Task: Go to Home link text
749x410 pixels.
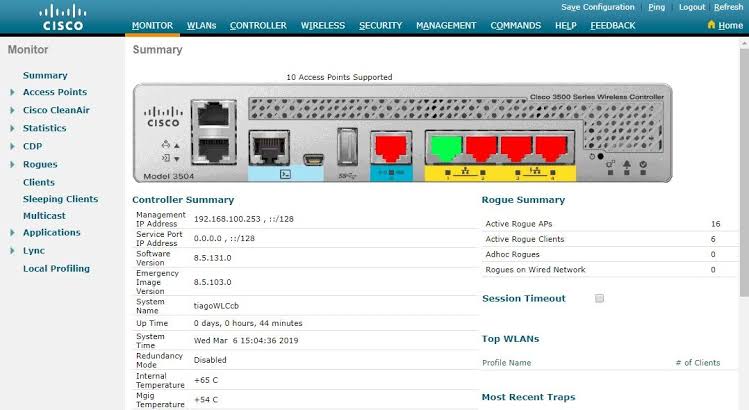Action: [731, 25]
